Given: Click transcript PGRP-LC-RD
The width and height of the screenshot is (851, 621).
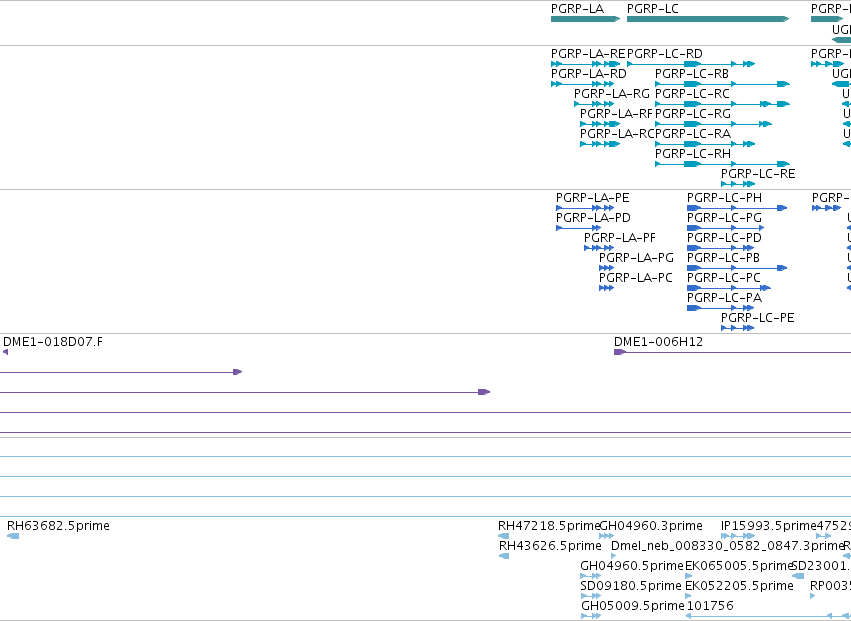Looking at the screenshot, I should click(x=690, y=64).
